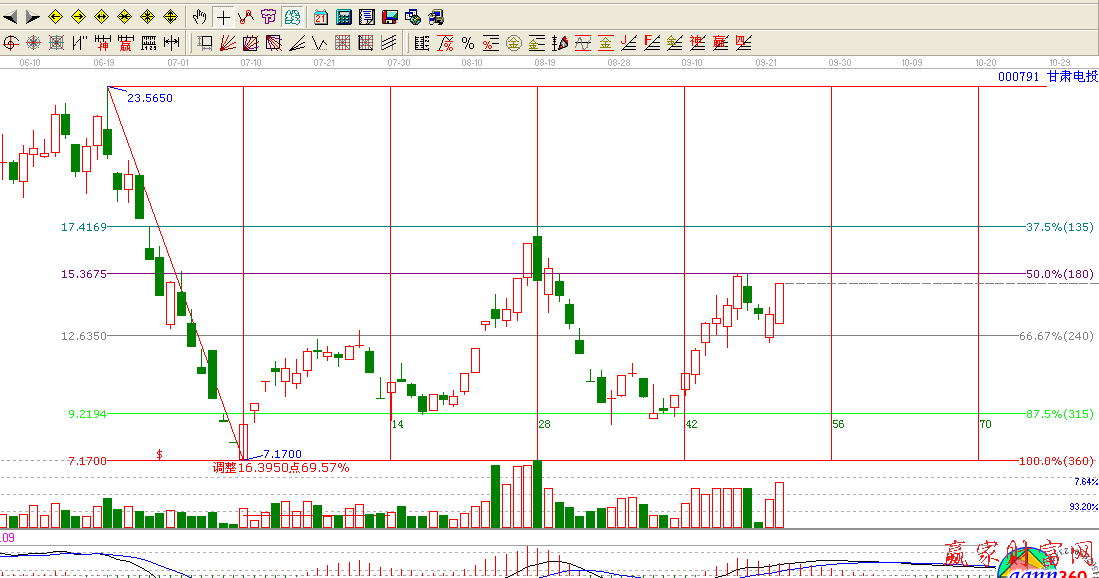Select the Gann fan angle lines tool

click(227, 43)
